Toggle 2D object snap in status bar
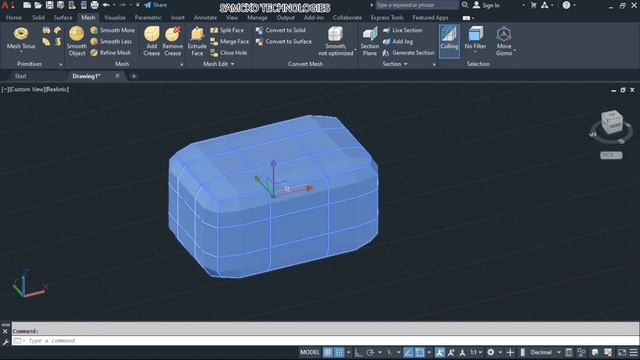 420,352
